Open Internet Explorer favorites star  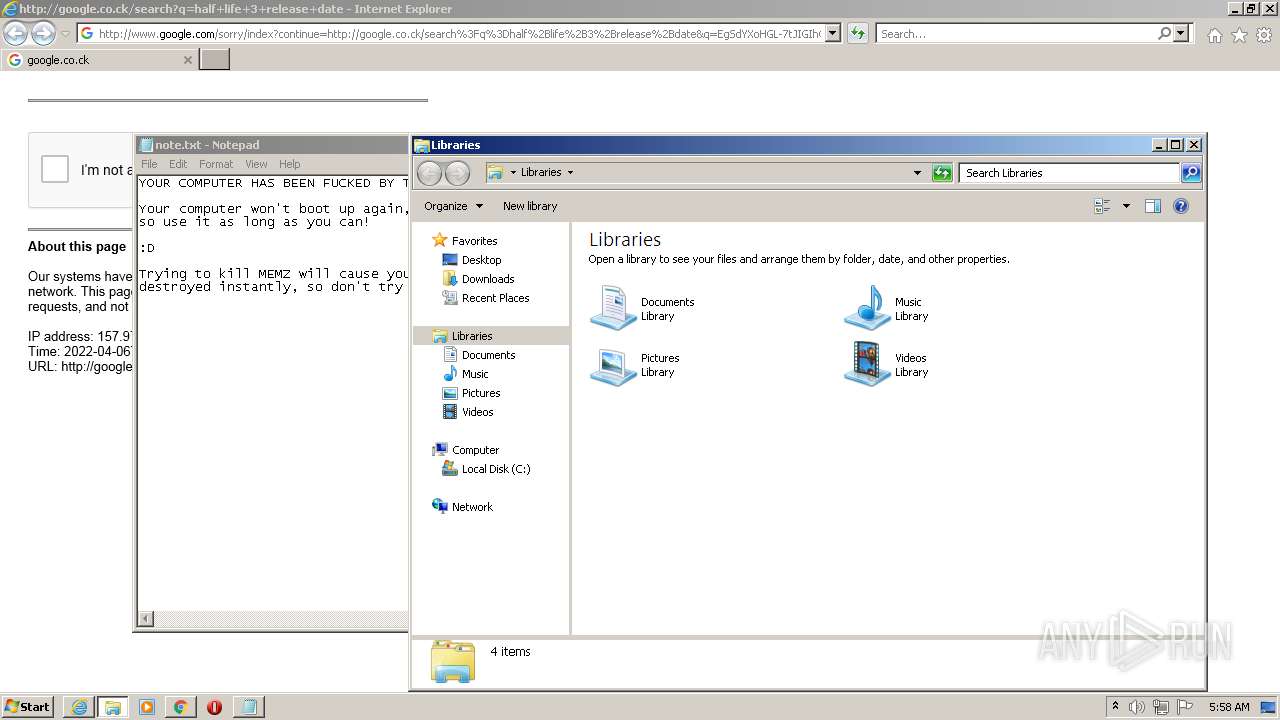1239,35
